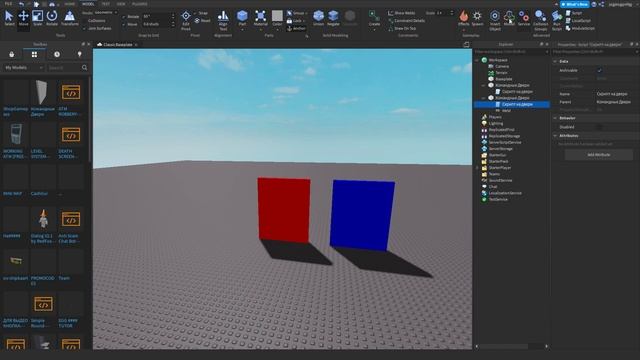Screen dimensions: 640x360
Task: Activate the Transform tool
Action: 70,19
